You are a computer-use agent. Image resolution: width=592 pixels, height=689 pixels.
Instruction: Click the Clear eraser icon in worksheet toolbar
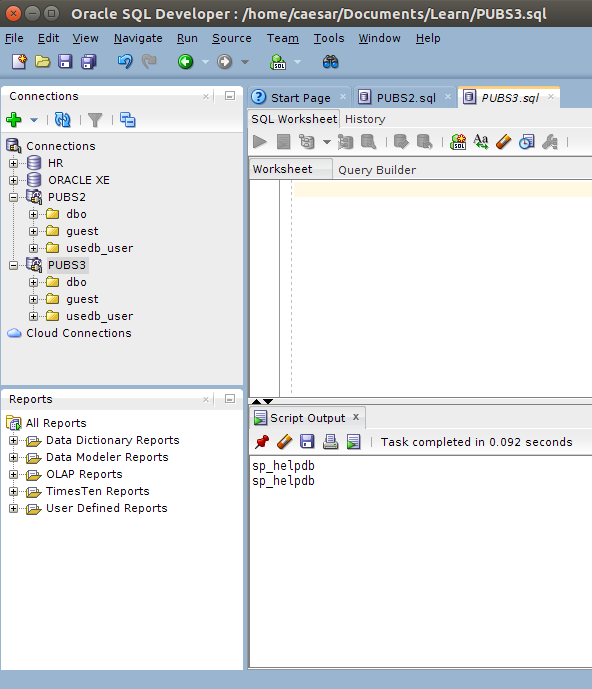click(x=504, y=142)
